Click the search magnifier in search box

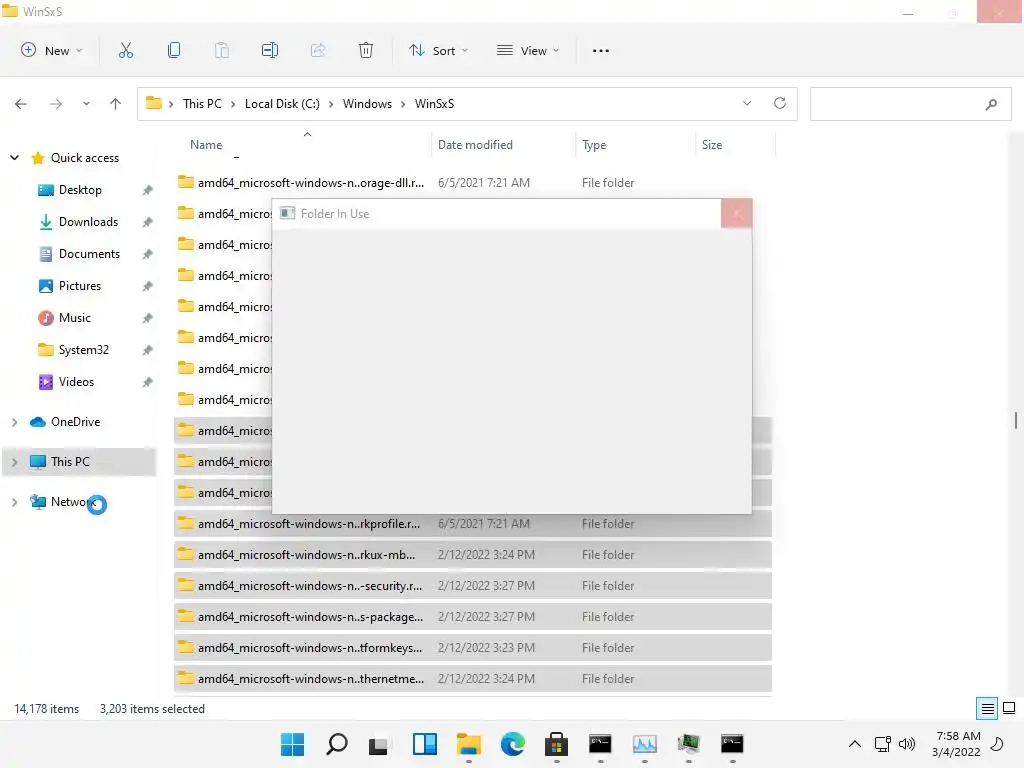tap(991, 104)
